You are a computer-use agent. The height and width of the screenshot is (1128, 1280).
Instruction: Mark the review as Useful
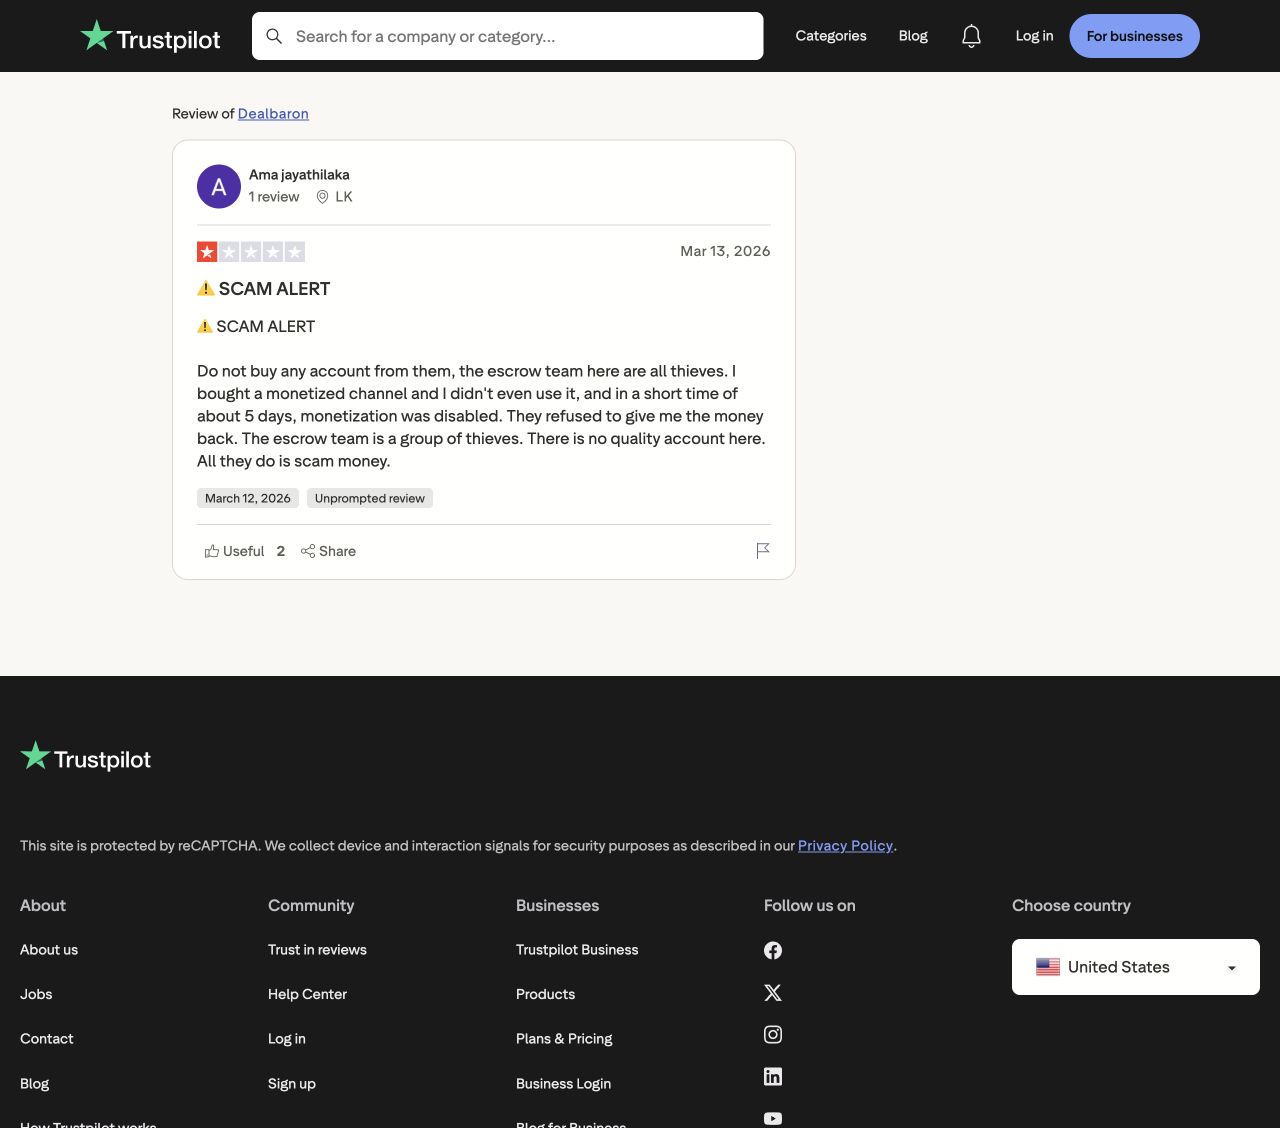tap(235, 551)
